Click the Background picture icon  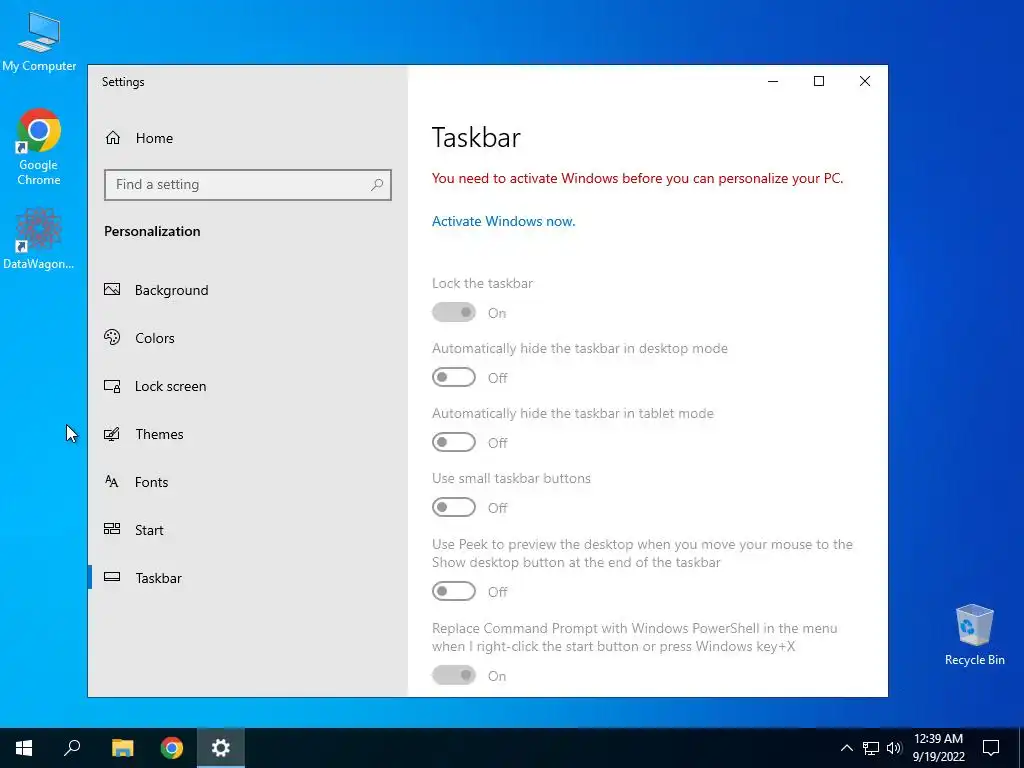(112, 289)
